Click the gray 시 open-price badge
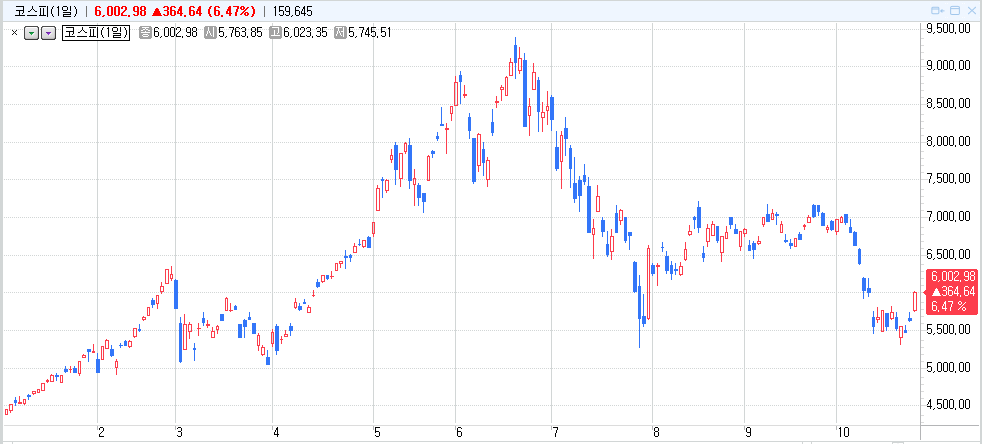The height and width of the screenshot is (444, 982). pos(210,33)
